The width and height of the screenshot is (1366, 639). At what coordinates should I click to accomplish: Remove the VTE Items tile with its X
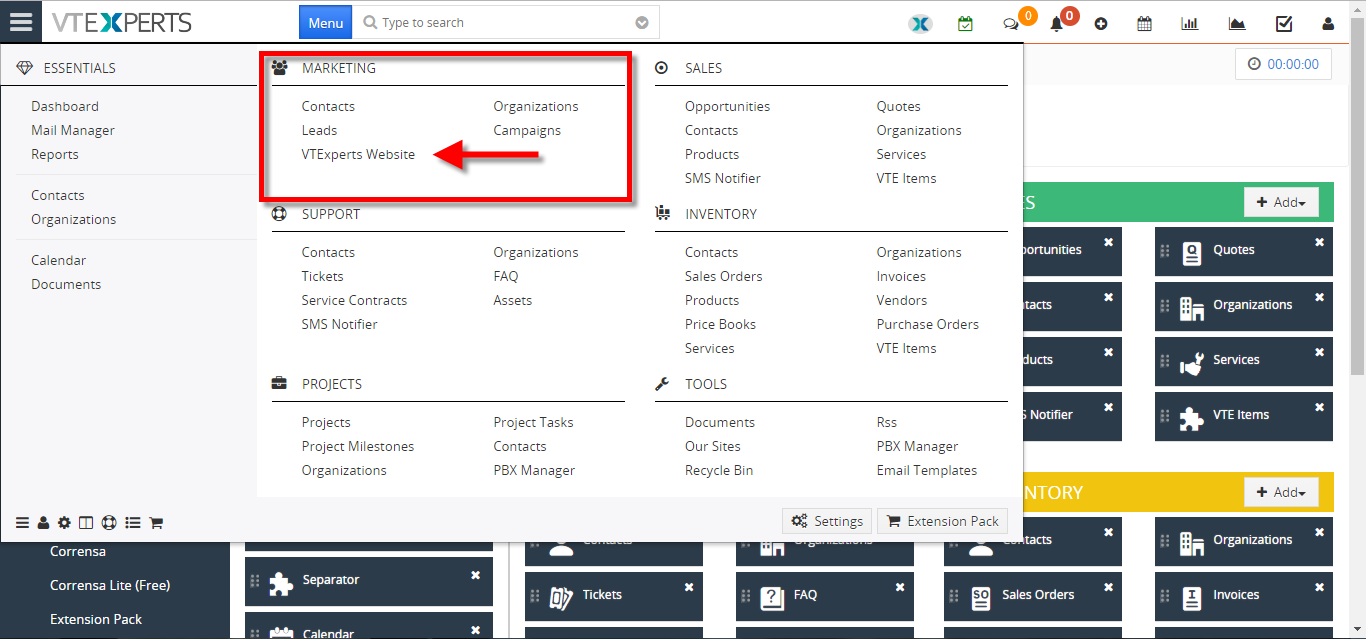point(1319,407)
